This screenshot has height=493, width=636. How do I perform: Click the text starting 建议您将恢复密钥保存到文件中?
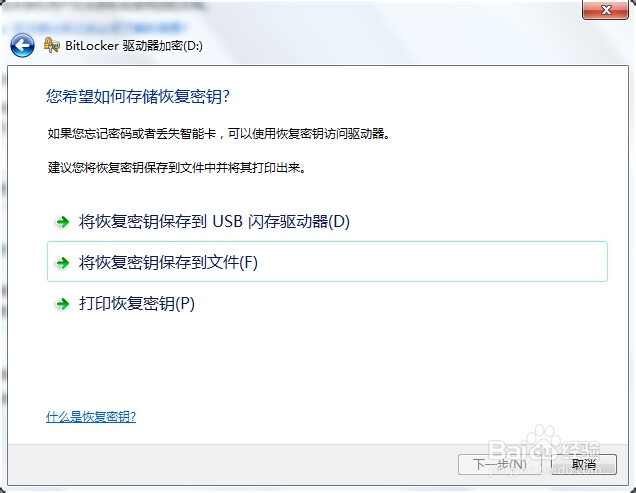coord(177,167)
